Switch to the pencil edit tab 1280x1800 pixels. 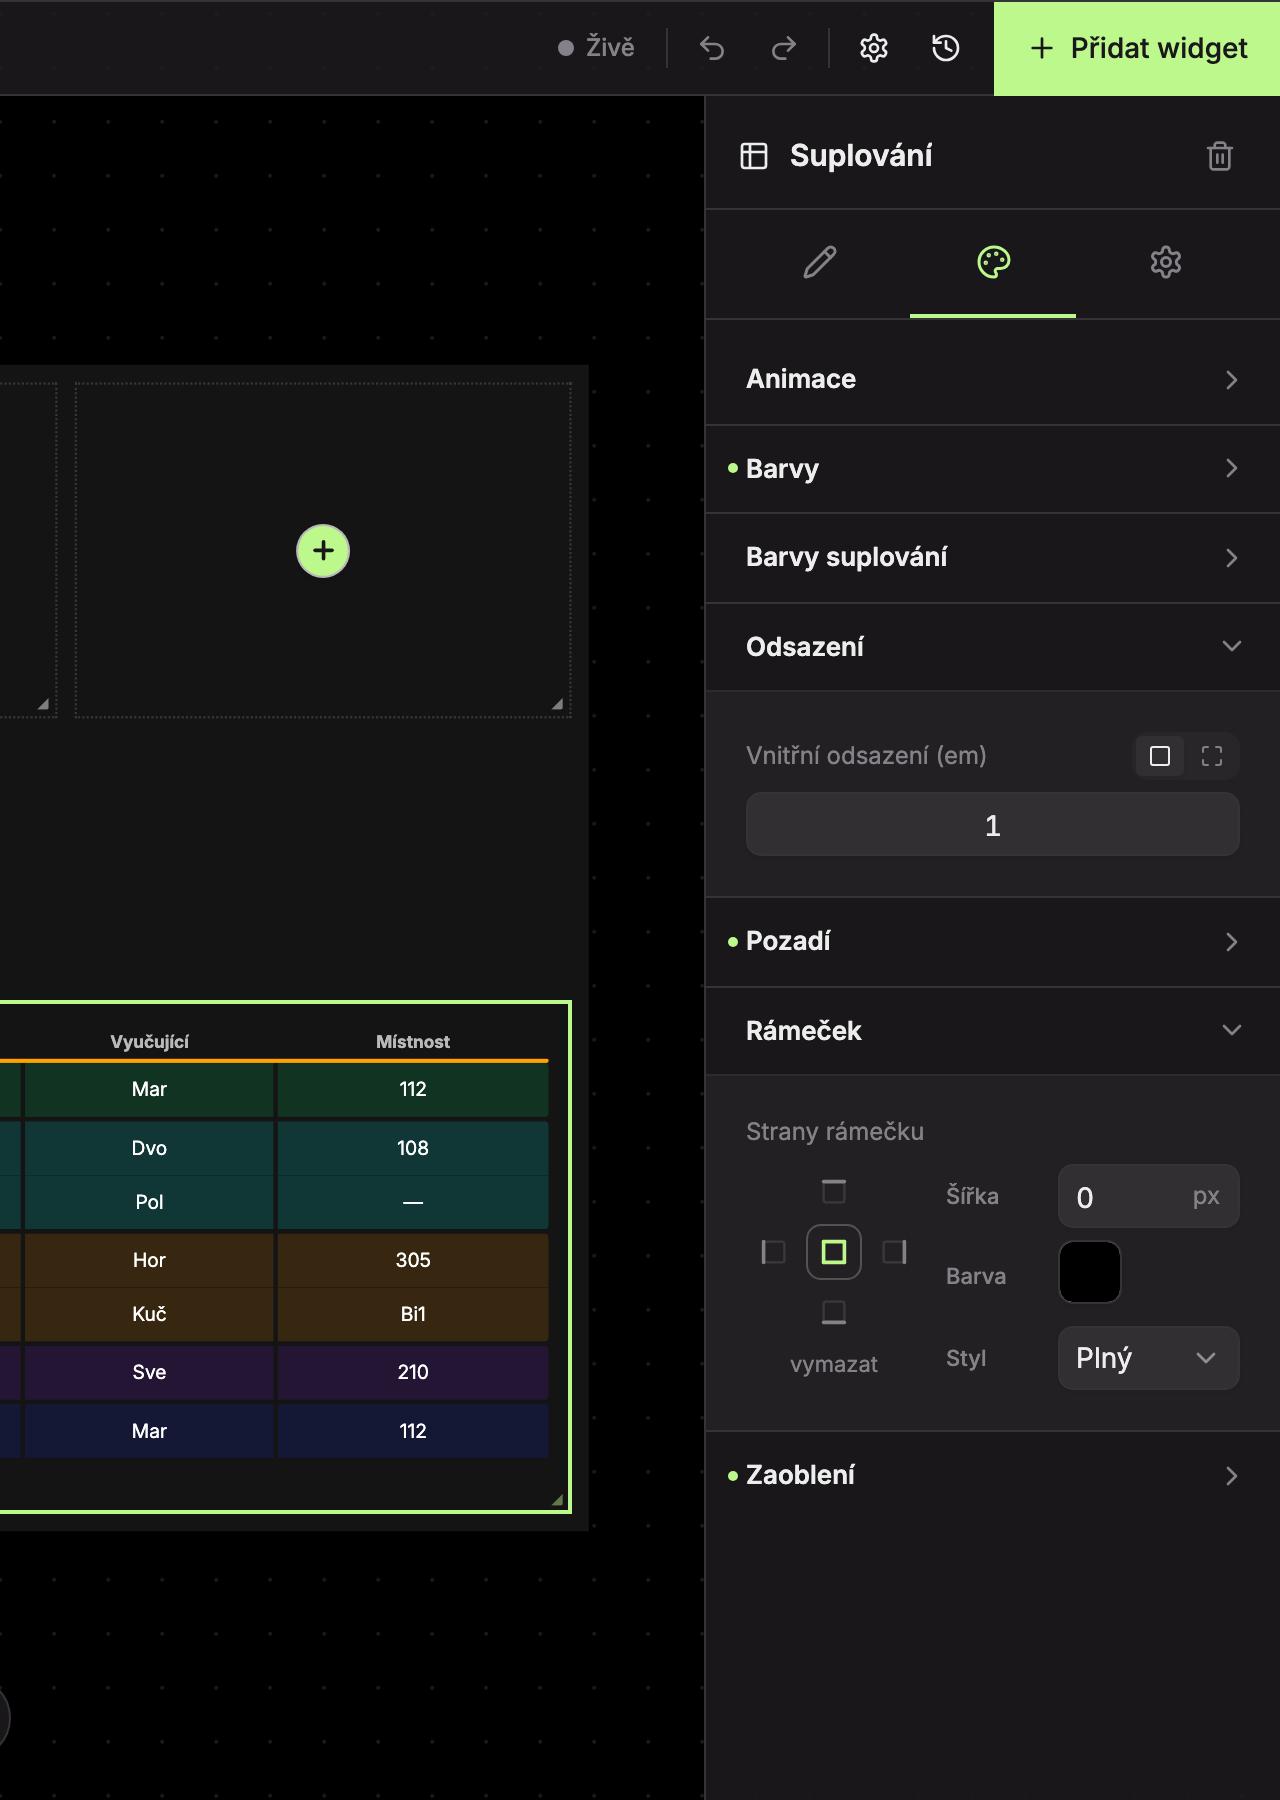click(x=820, y=263)
